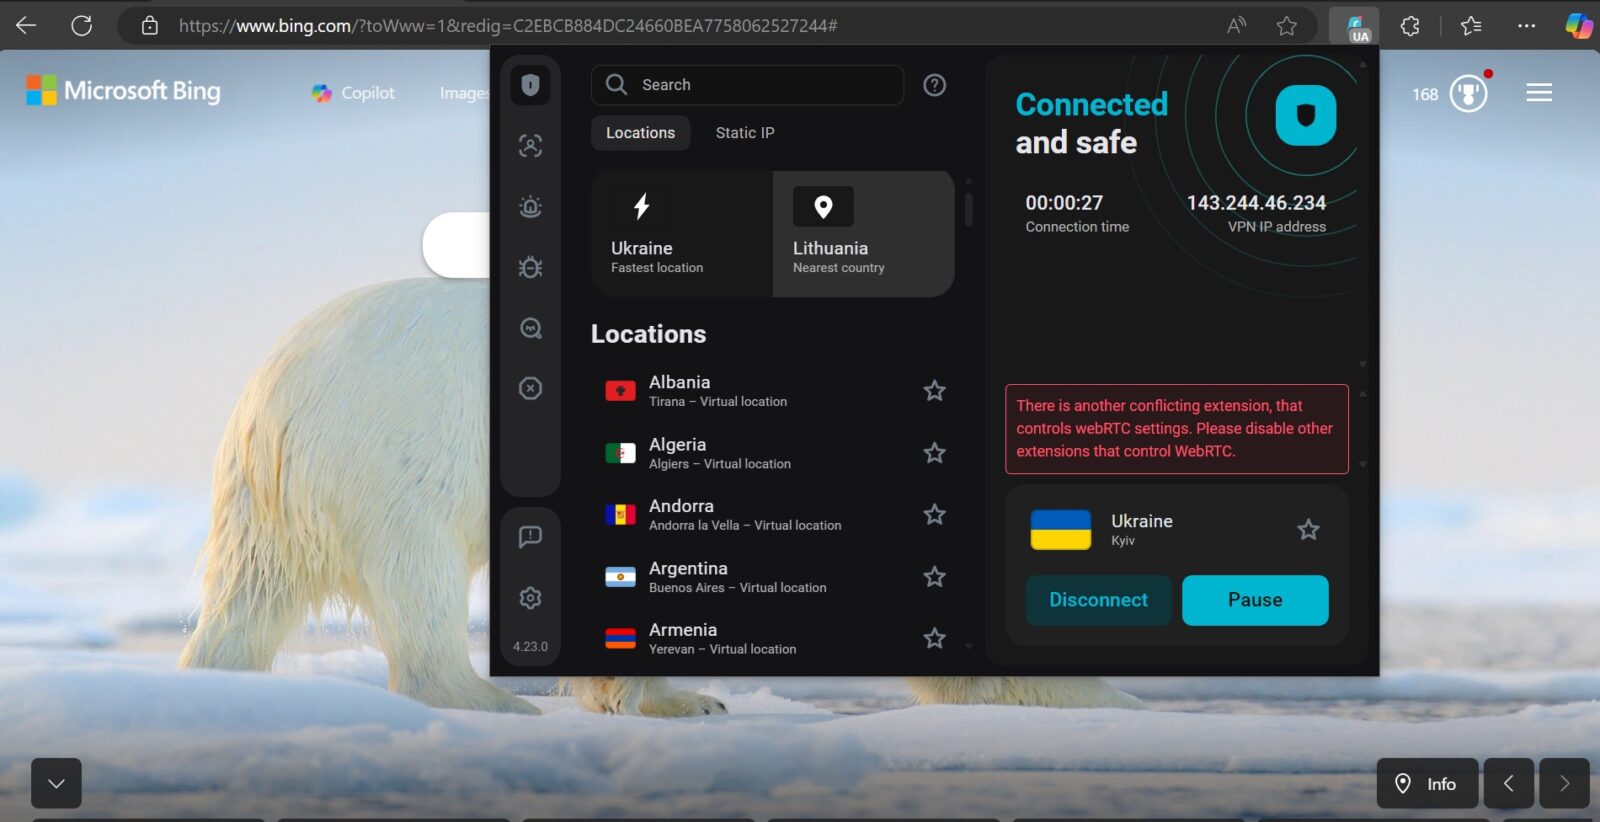The height and width of the screenshot is (822, 1600).
Task: Add this page to favorites star
Action: click(1287, 26)
